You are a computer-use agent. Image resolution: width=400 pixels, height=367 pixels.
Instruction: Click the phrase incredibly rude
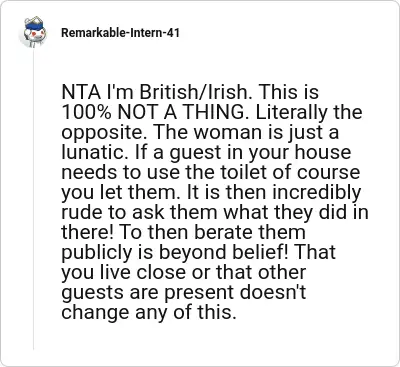(x=211, y=203)
